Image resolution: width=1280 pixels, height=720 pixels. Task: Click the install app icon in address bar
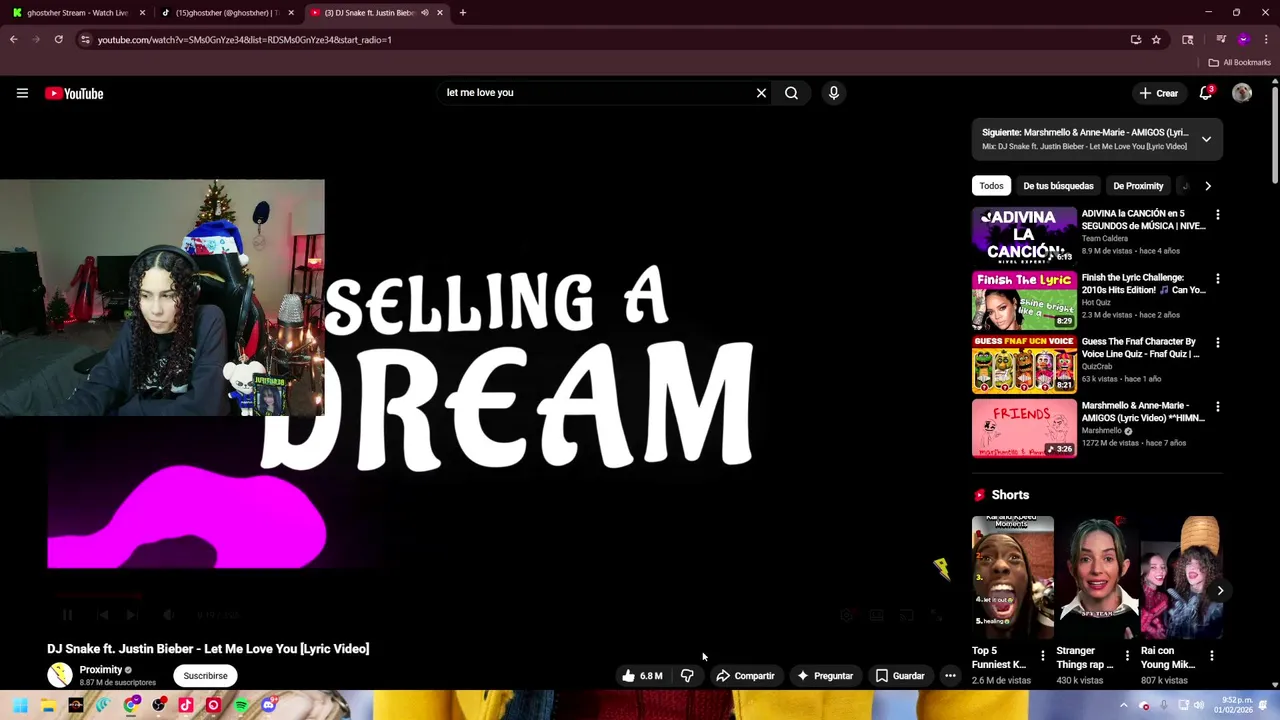[1136, 40]
